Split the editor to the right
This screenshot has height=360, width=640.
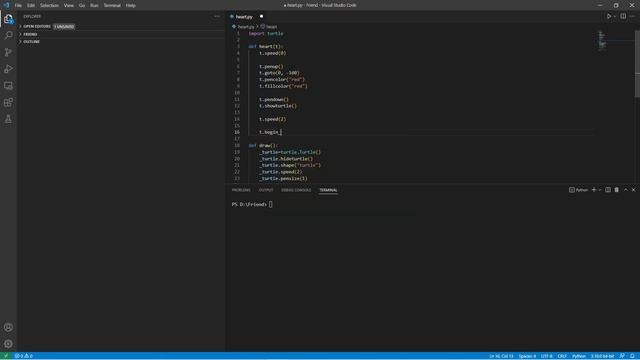623,16
